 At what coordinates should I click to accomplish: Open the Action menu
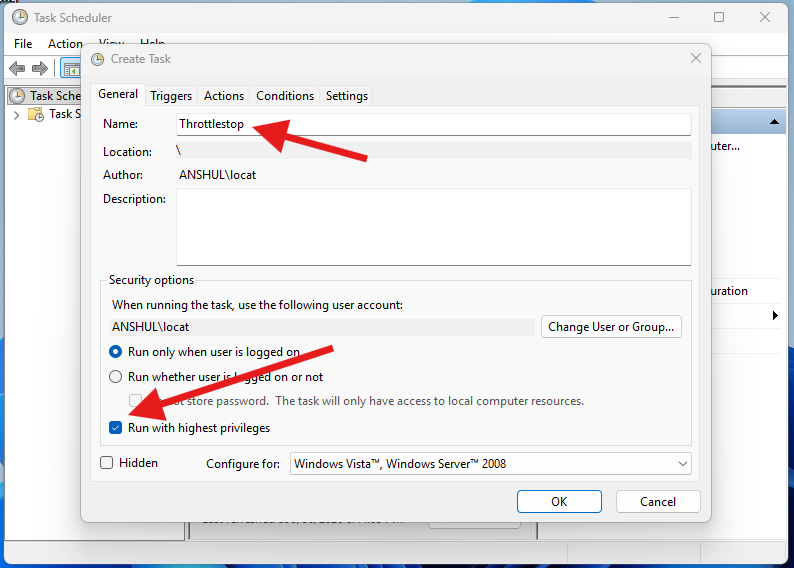[65, 44]
